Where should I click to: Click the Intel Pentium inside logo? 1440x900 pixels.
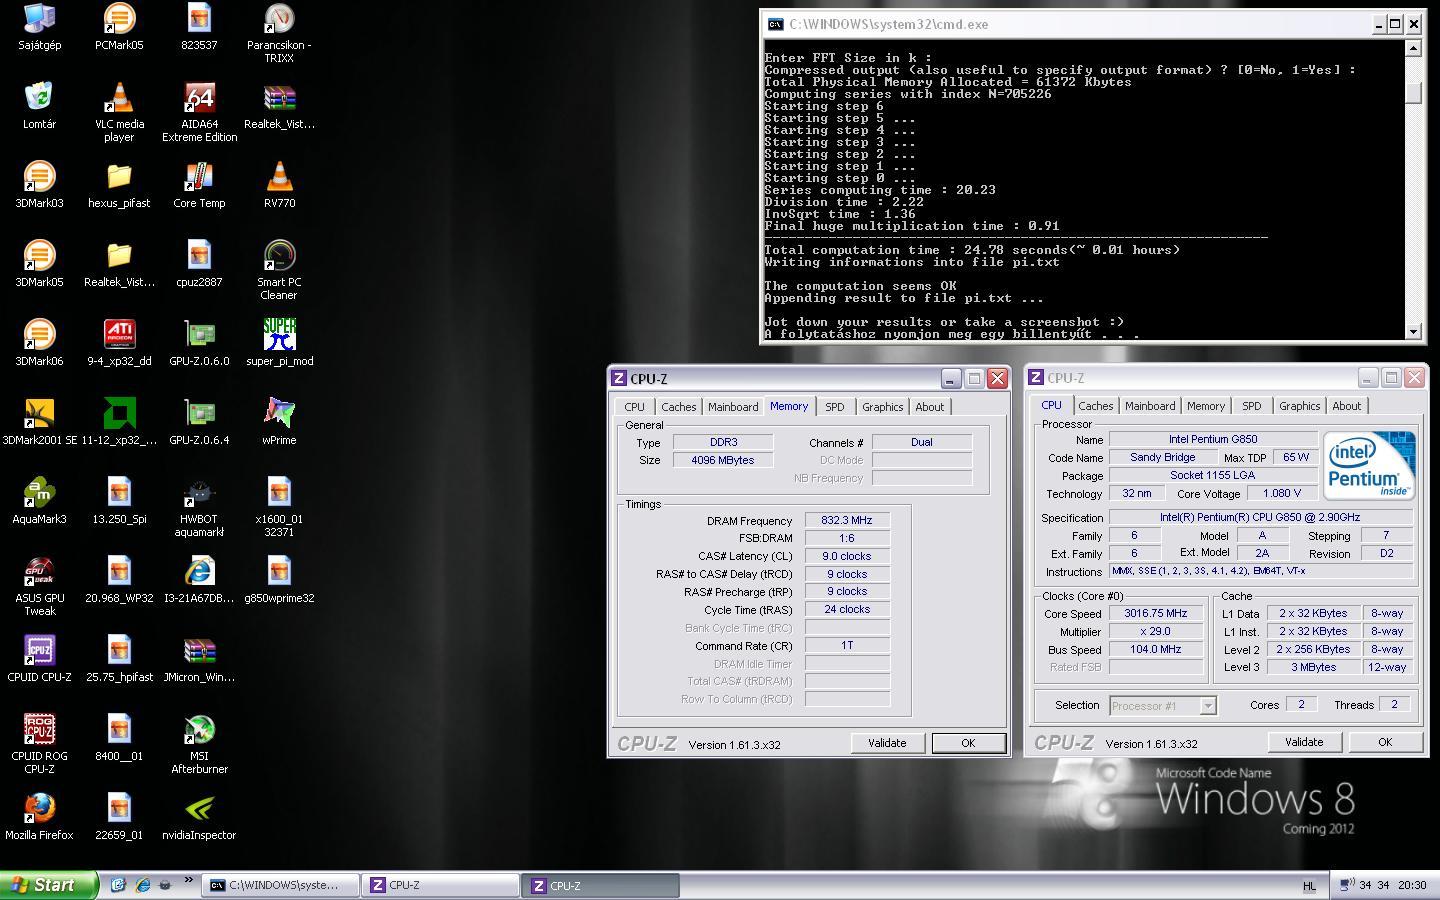[1369, 465]
